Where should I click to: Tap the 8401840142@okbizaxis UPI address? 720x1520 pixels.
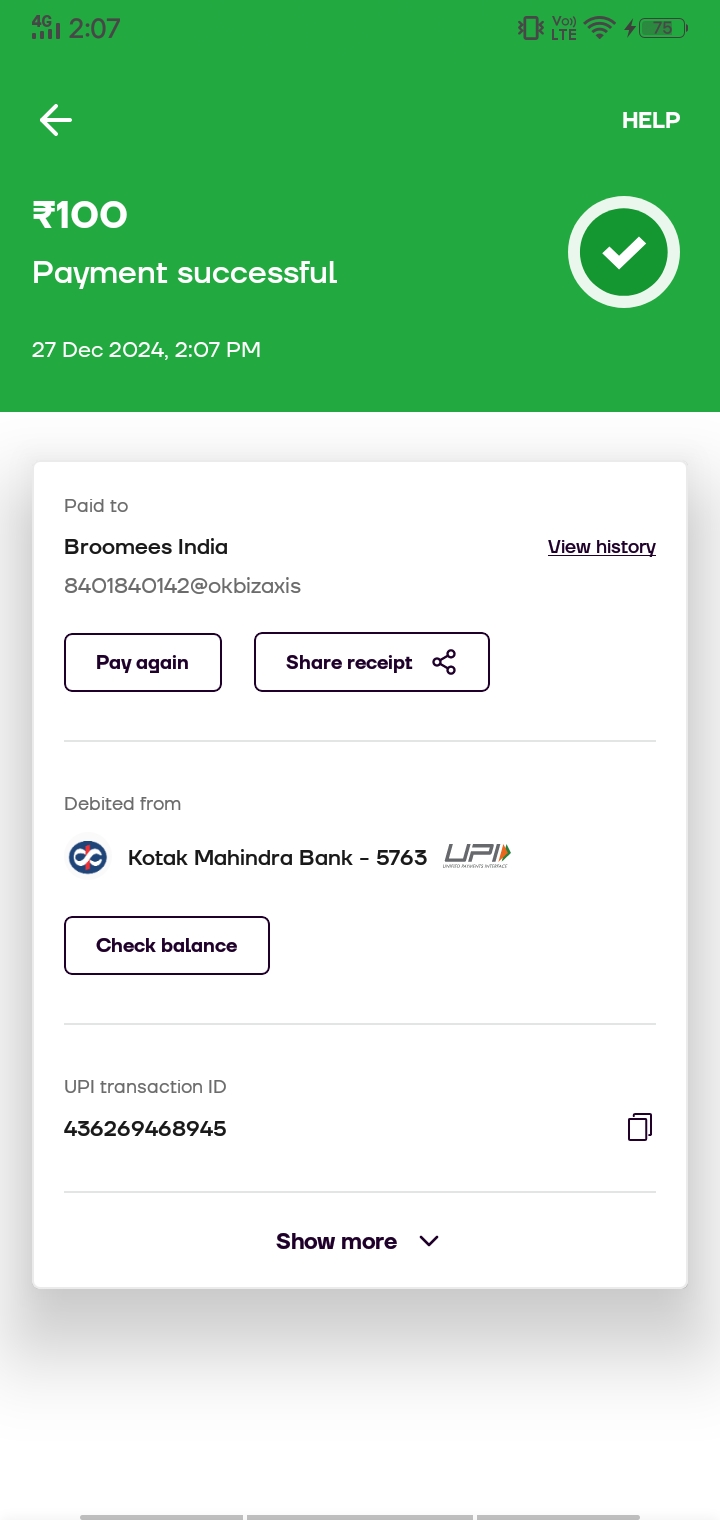[x=182, y=586]
